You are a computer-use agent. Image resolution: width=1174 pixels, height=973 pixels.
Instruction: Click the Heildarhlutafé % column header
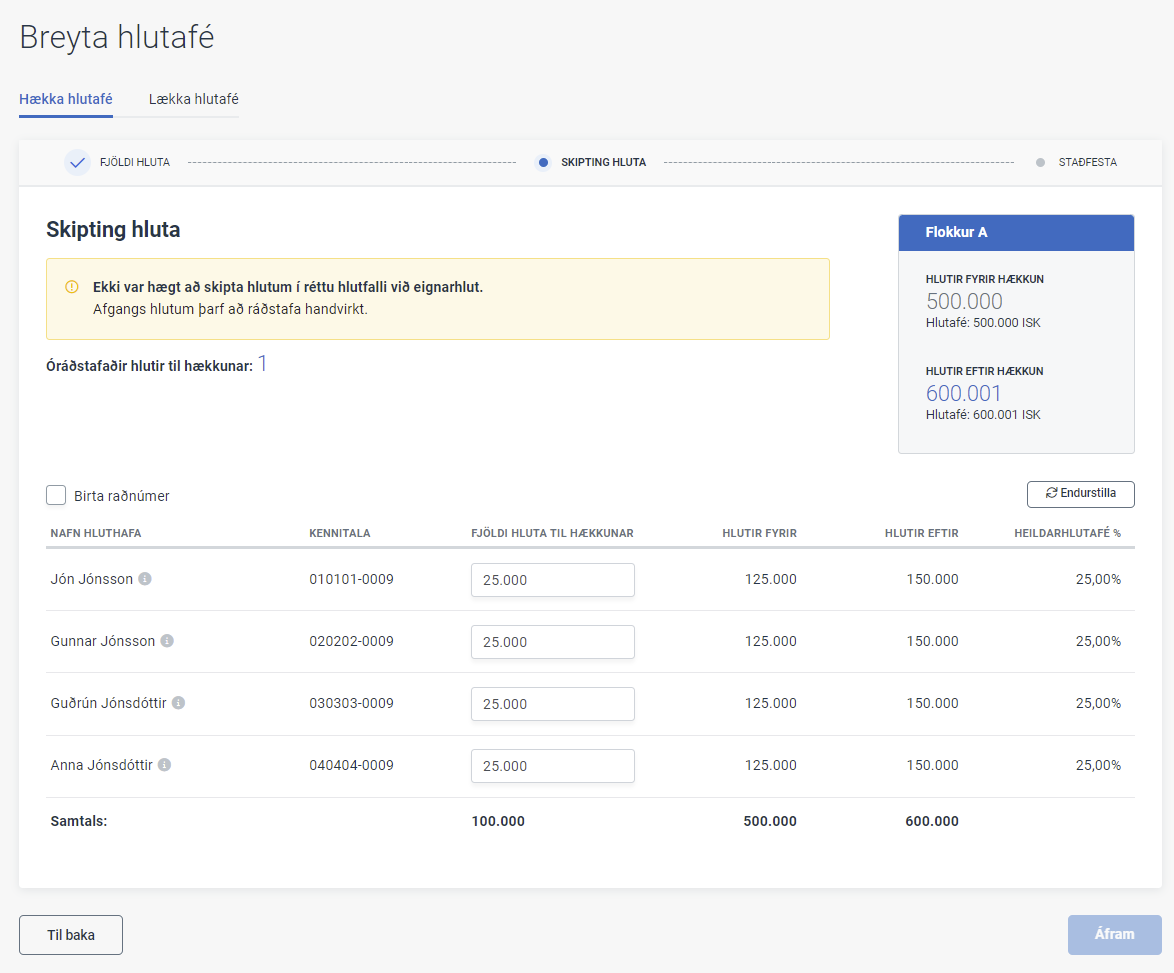click(1068, 533)
